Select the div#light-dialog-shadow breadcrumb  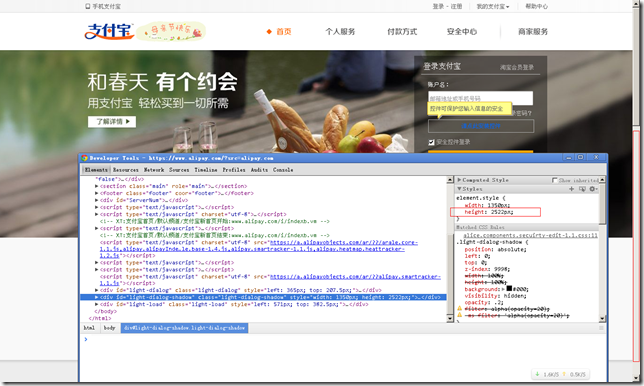[184, 328]
